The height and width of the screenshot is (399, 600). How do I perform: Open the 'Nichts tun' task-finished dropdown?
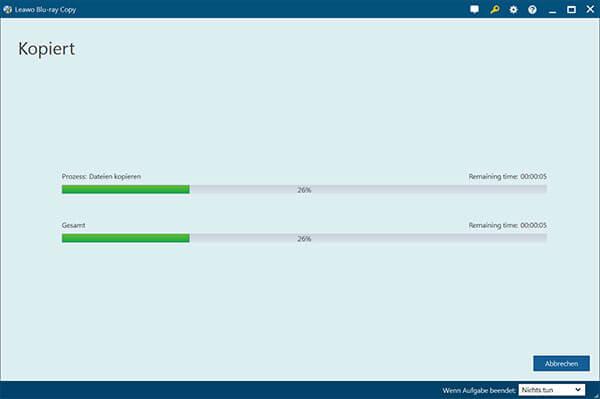click(x=551, y=390)
